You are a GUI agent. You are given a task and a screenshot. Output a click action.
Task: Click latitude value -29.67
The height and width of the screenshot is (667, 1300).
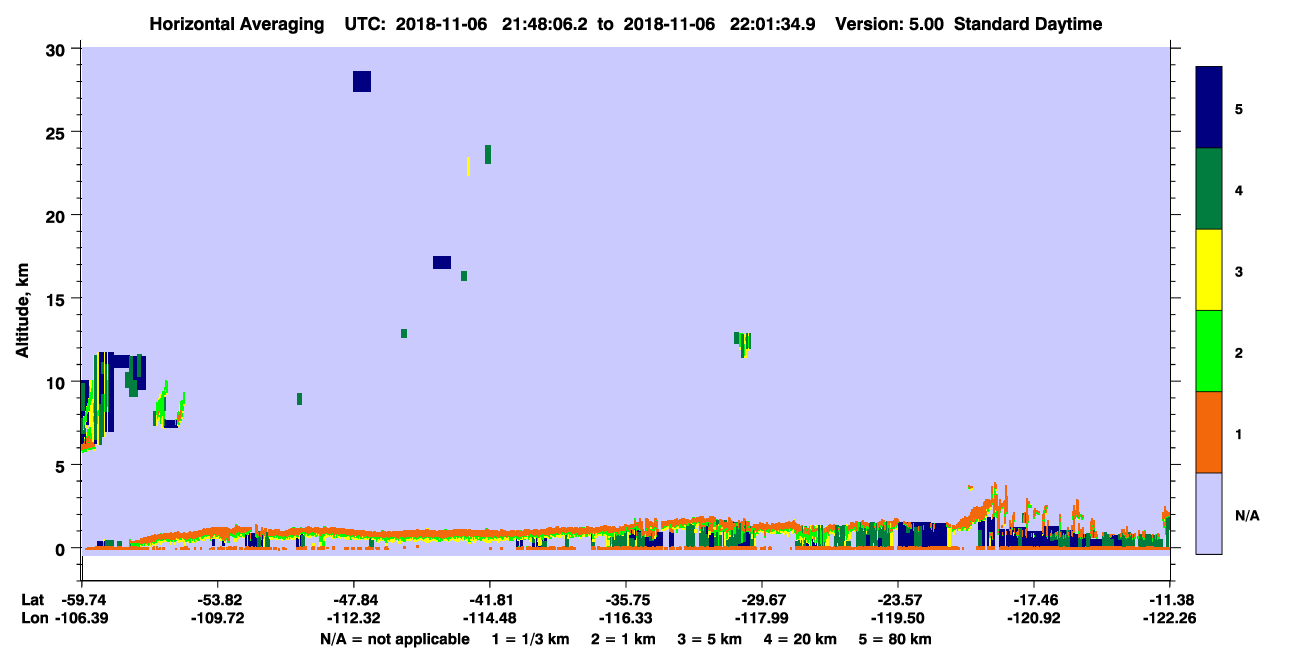pyautogui.click(x=762, y=600)
